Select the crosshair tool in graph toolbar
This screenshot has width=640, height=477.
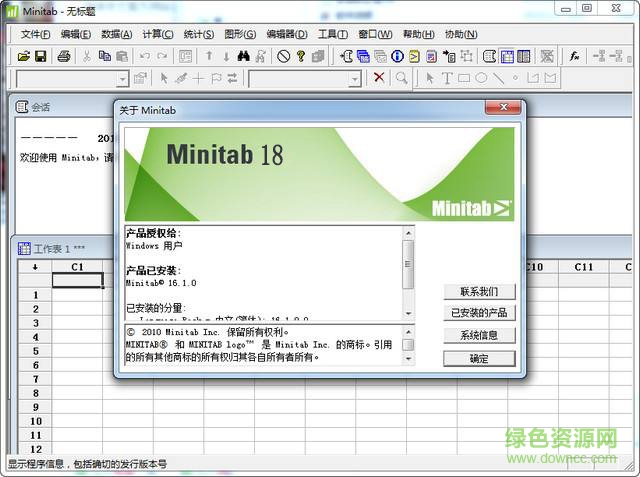(198, 78)
